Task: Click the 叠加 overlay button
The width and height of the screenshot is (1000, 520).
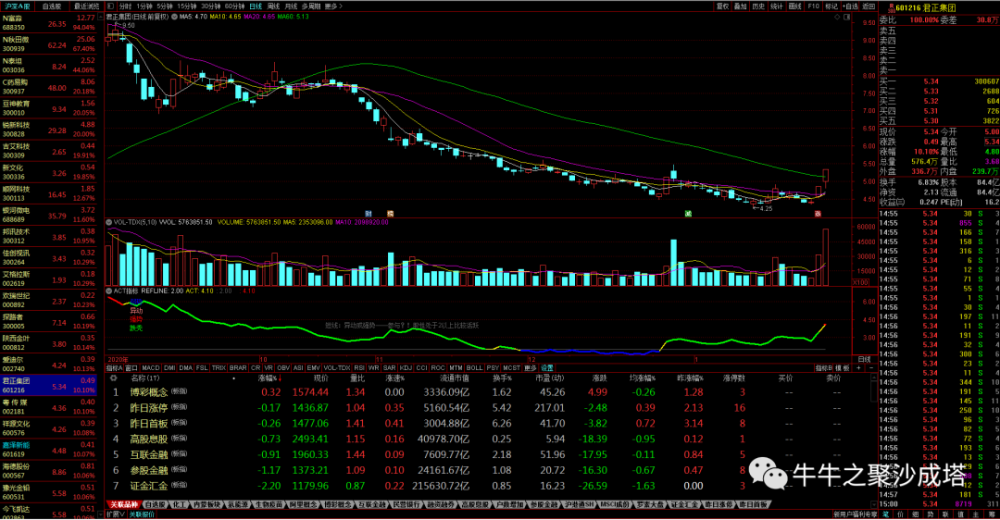Action: [x=740, y=6]
